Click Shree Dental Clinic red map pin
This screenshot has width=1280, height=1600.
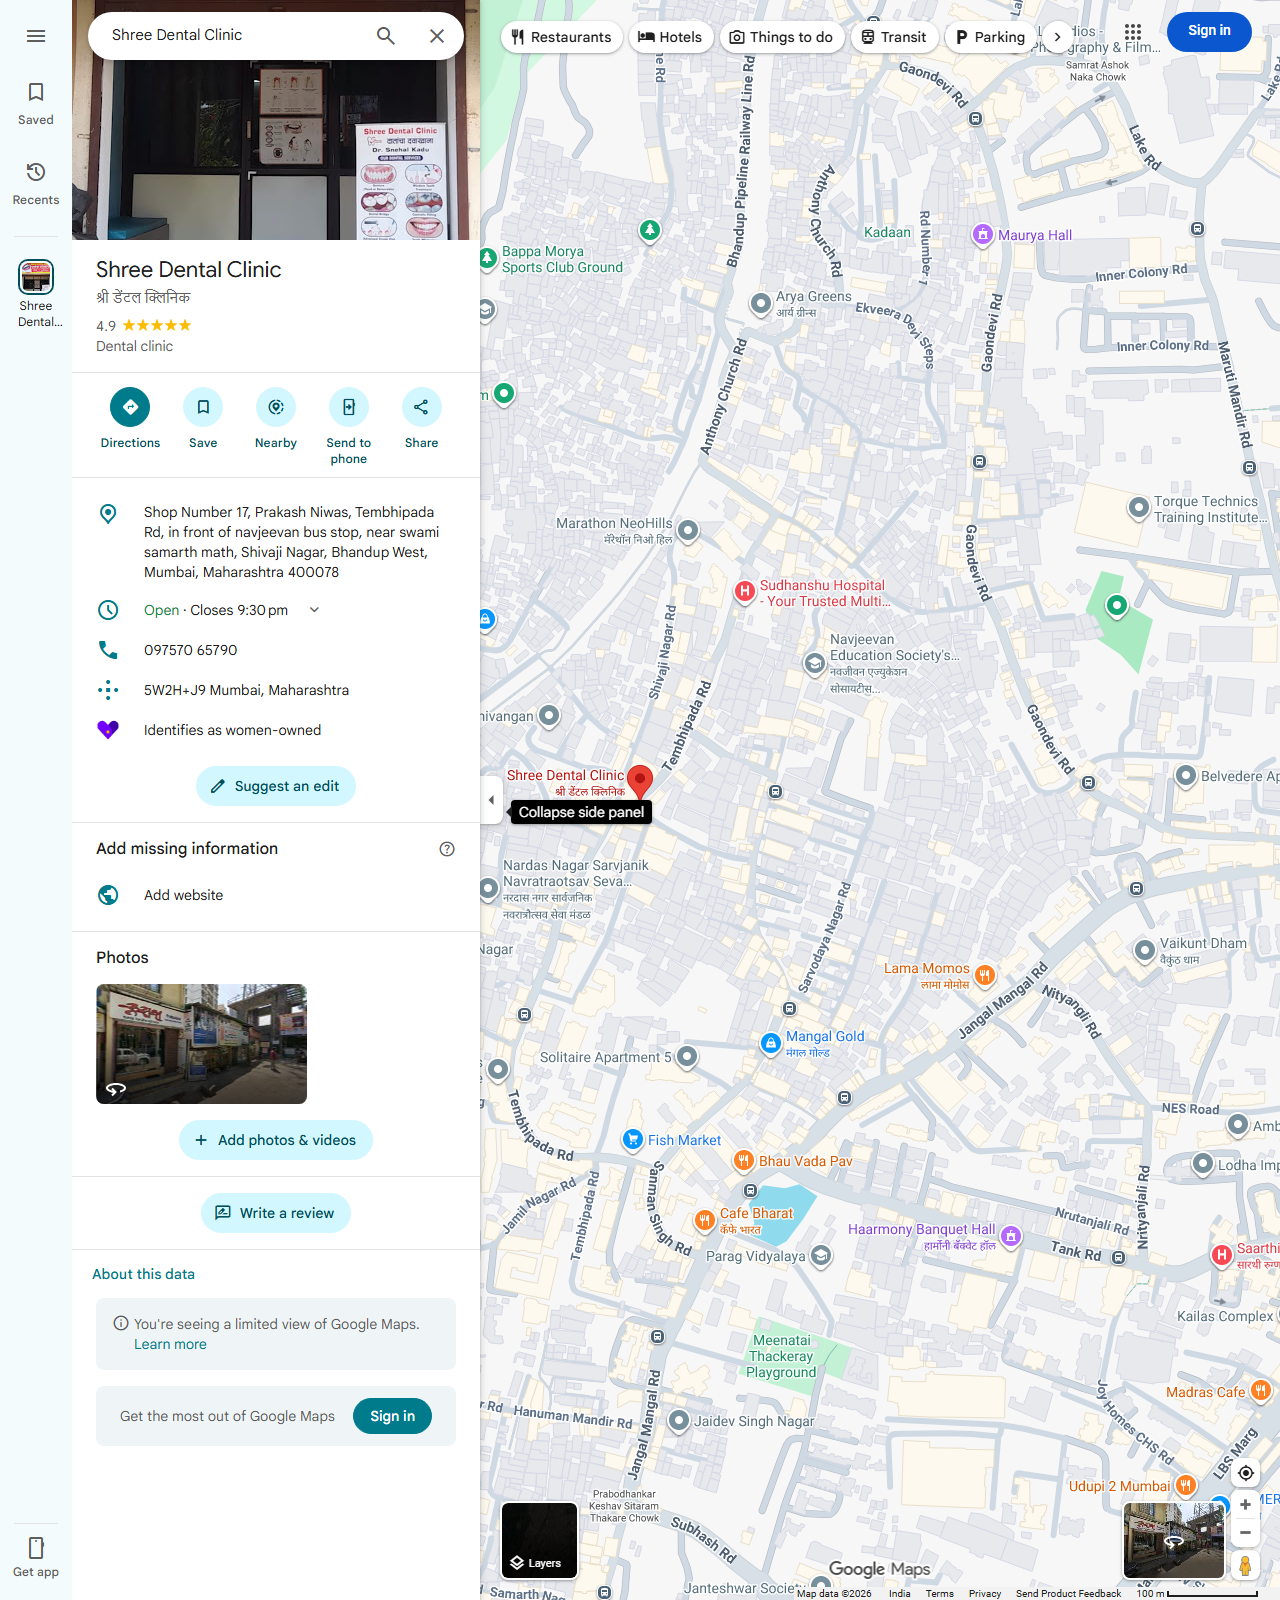tap(640, 781)
